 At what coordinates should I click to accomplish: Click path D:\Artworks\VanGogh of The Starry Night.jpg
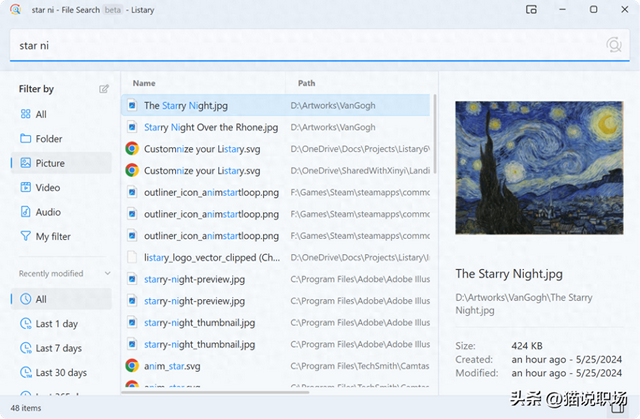coord(333,106)
